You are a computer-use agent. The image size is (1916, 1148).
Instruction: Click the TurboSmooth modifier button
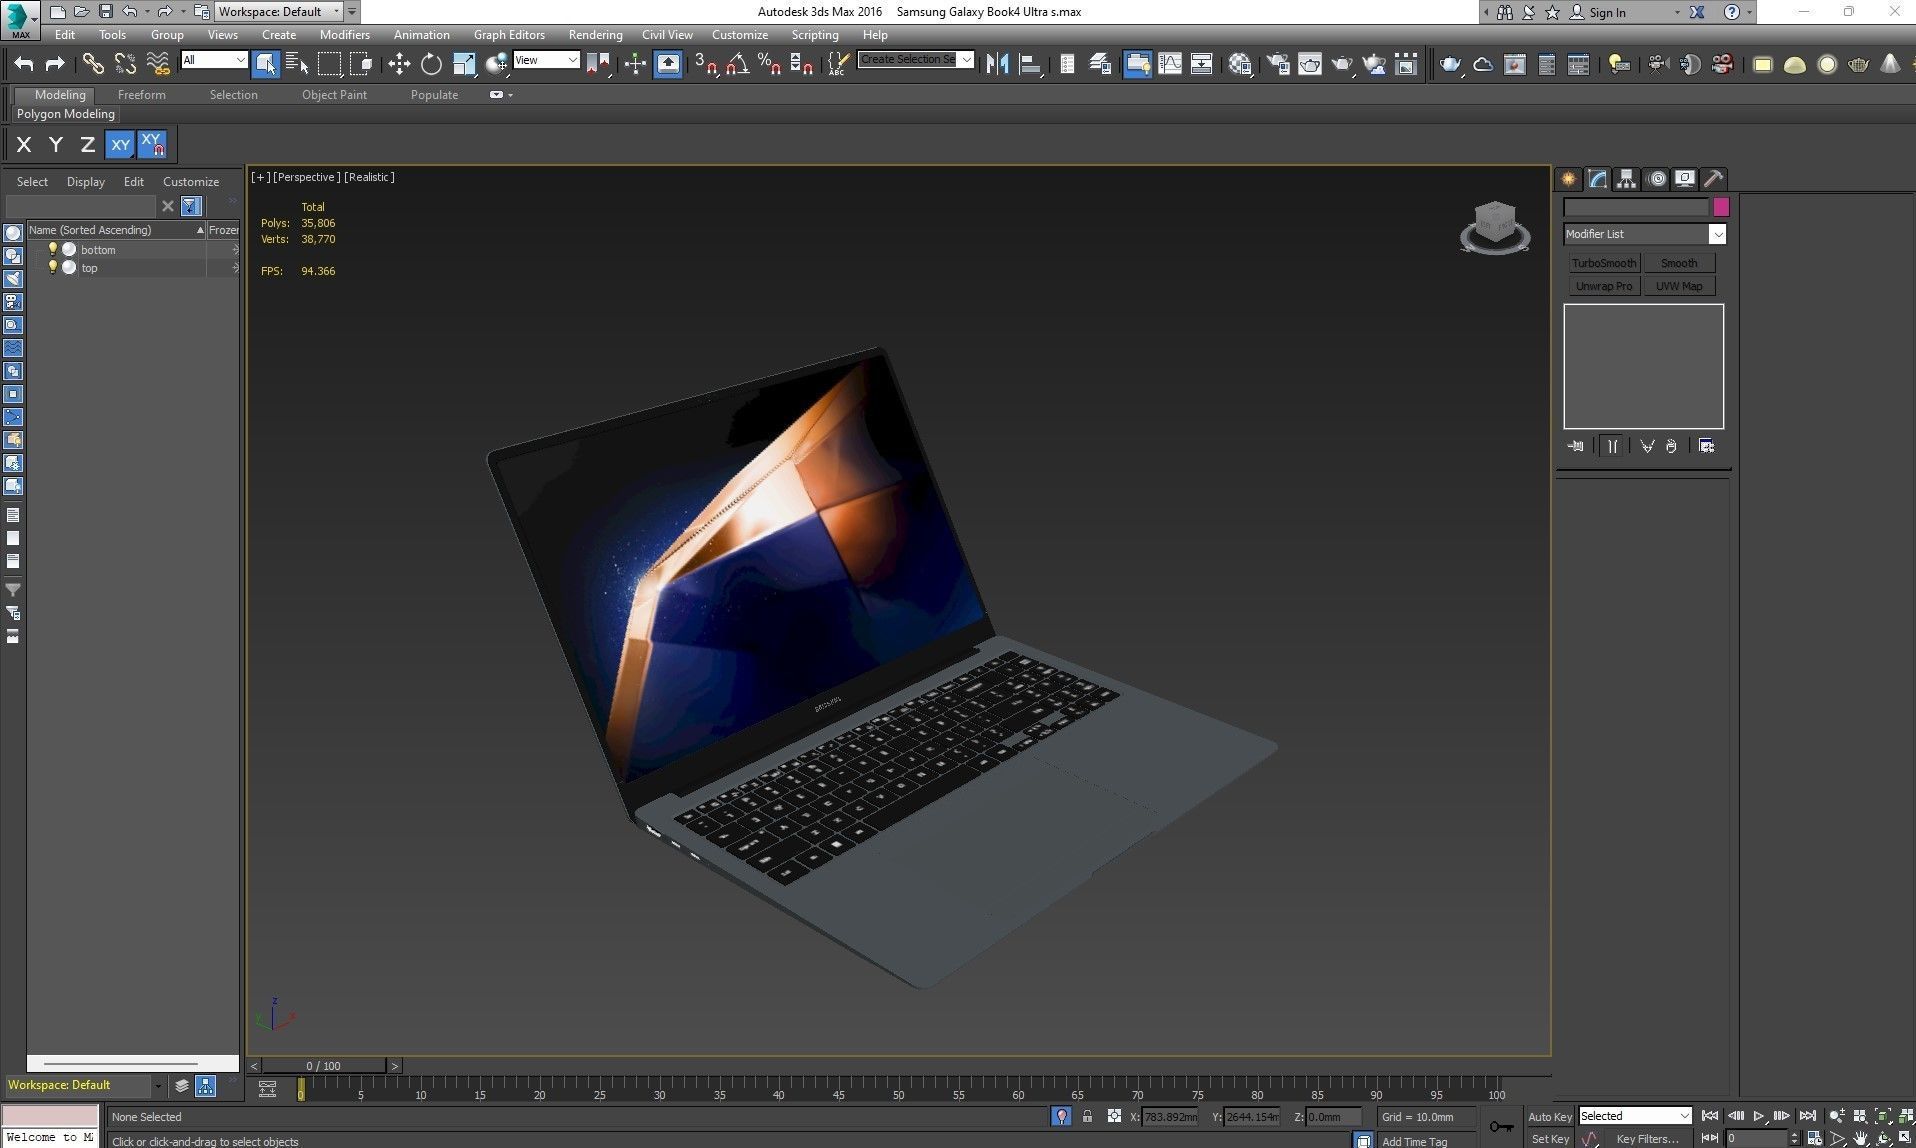[x=1604, y=263]
